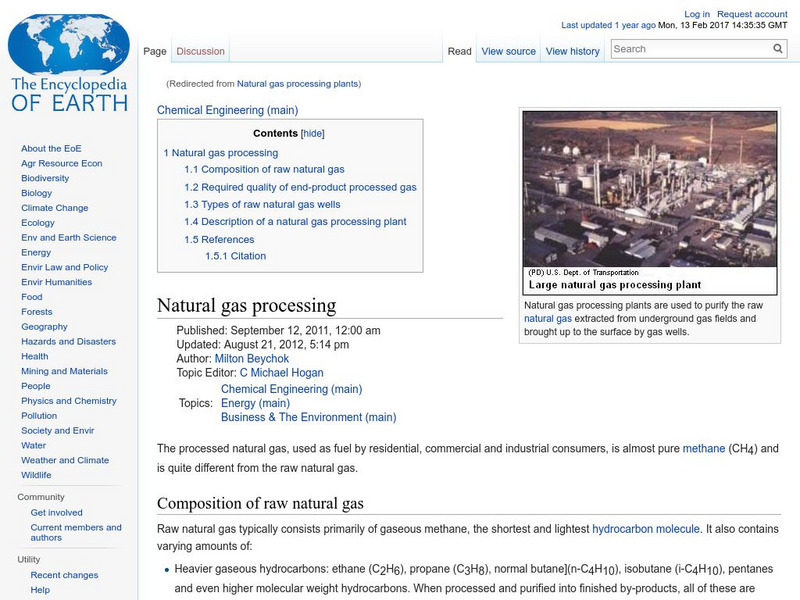Open Biodiversity in sidebar
Viewport: 800px width, 600px height.
point(45,178)
